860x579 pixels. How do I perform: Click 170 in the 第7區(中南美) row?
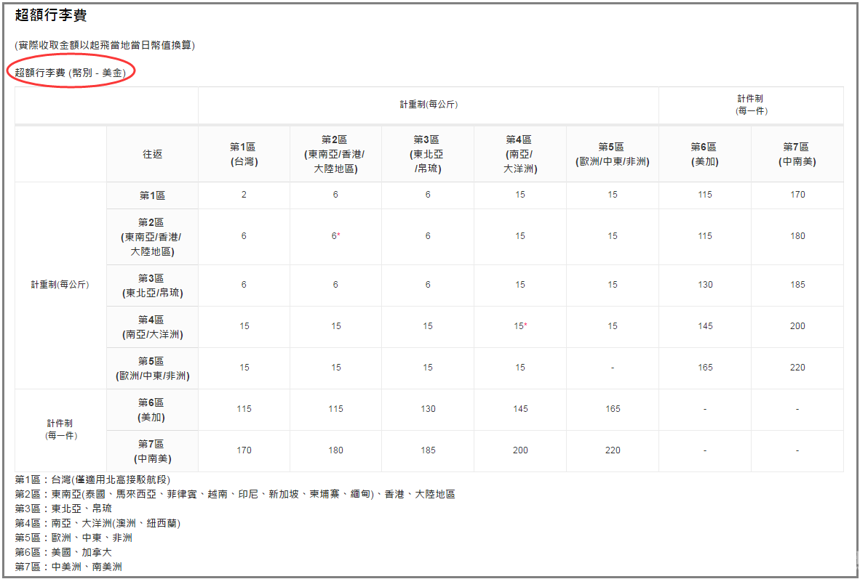pos(244,450)
